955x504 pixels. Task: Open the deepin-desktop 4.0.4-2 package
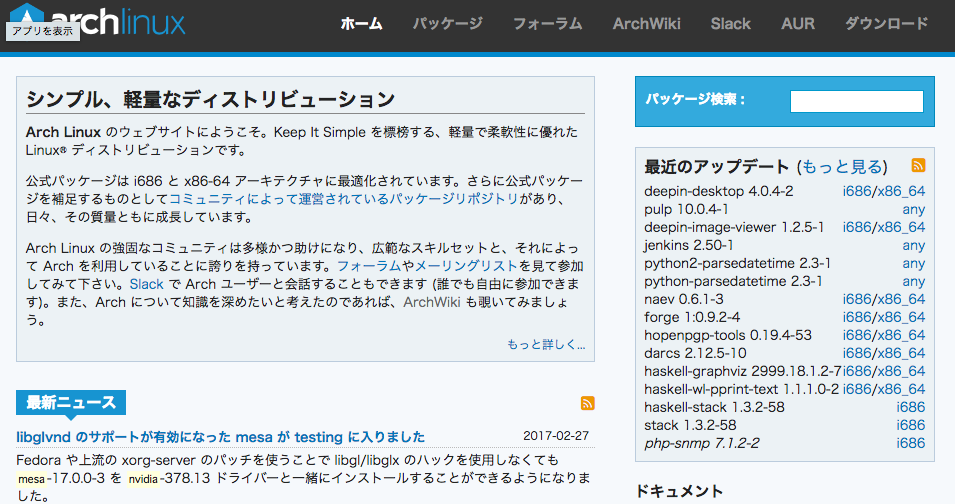pyautogui.click(x=719, y=191)
